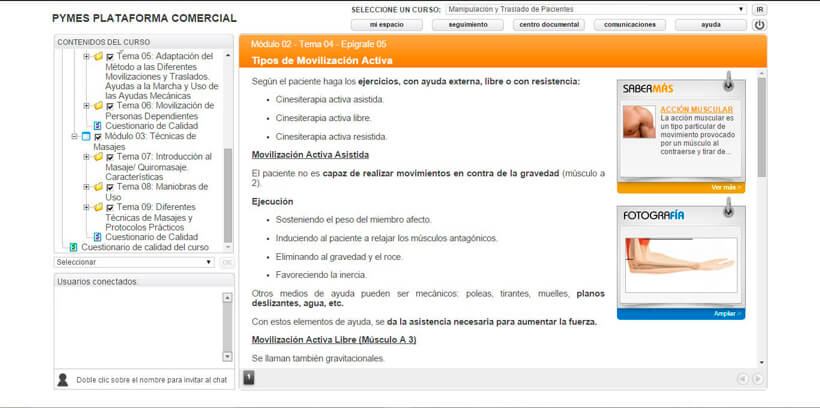Expand the Tema 05 tree node
This screenshot has height=408, width=820.
pyautogui.click(x=87, y=56)
